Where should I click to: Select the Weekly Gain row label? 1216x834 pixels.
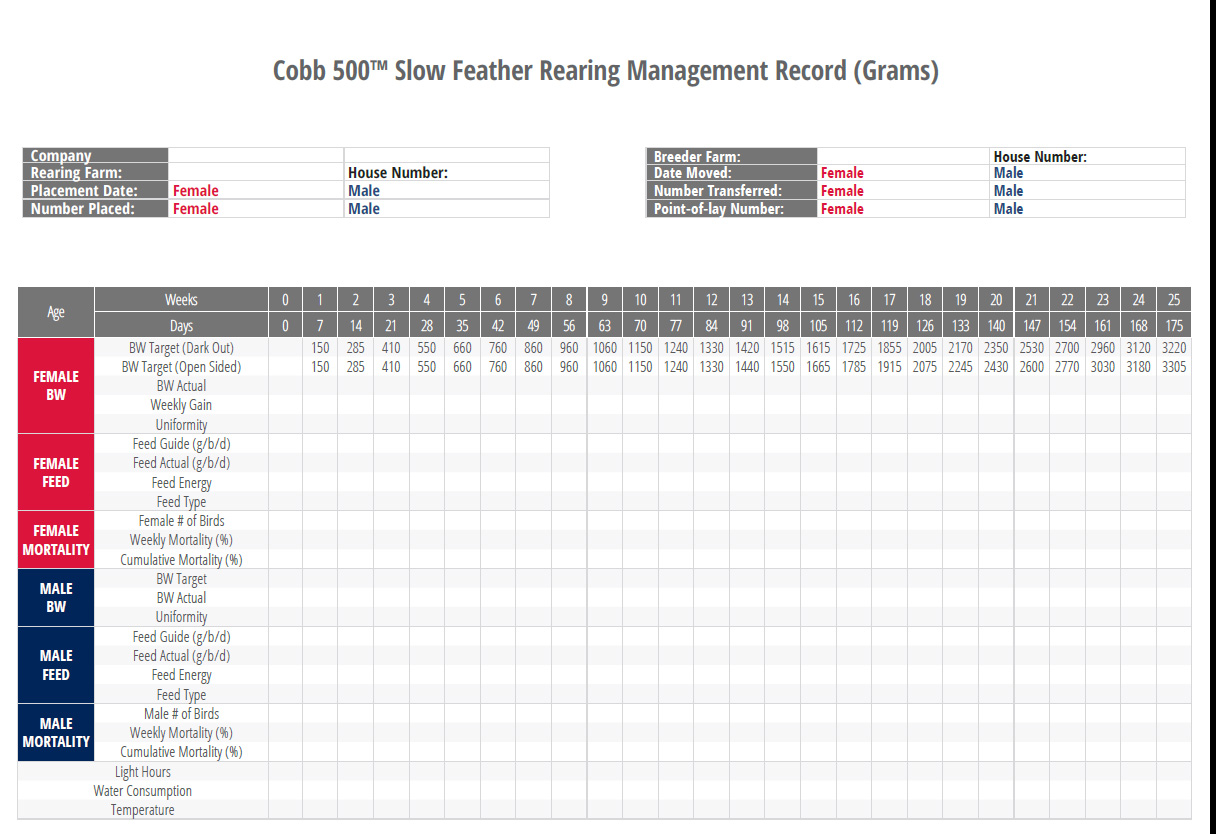[x=181, y=405]
